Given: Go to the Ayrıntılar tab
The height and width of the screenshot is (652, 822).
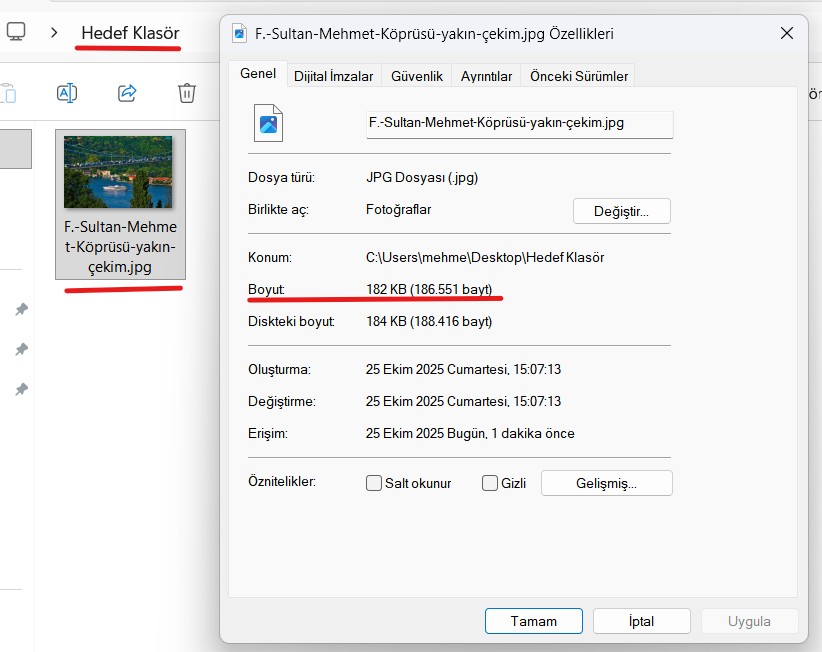Looking at the screenshot, I should coord(486,76).
